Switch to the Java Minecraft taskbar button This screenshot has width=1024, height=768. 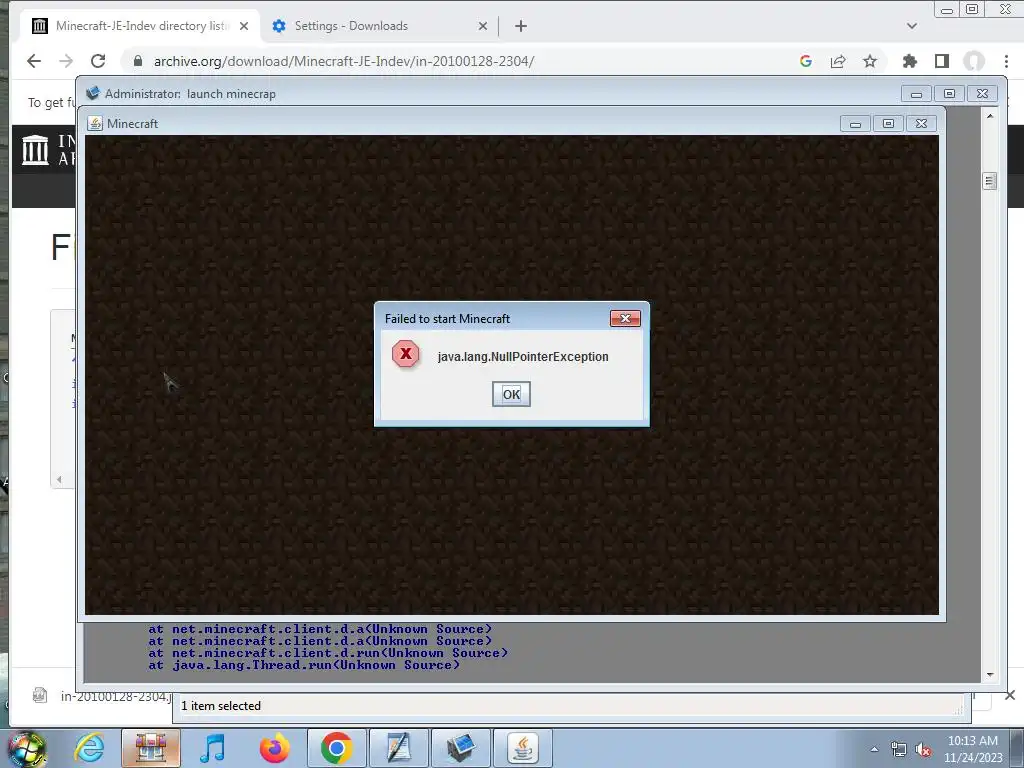point(522,748)
